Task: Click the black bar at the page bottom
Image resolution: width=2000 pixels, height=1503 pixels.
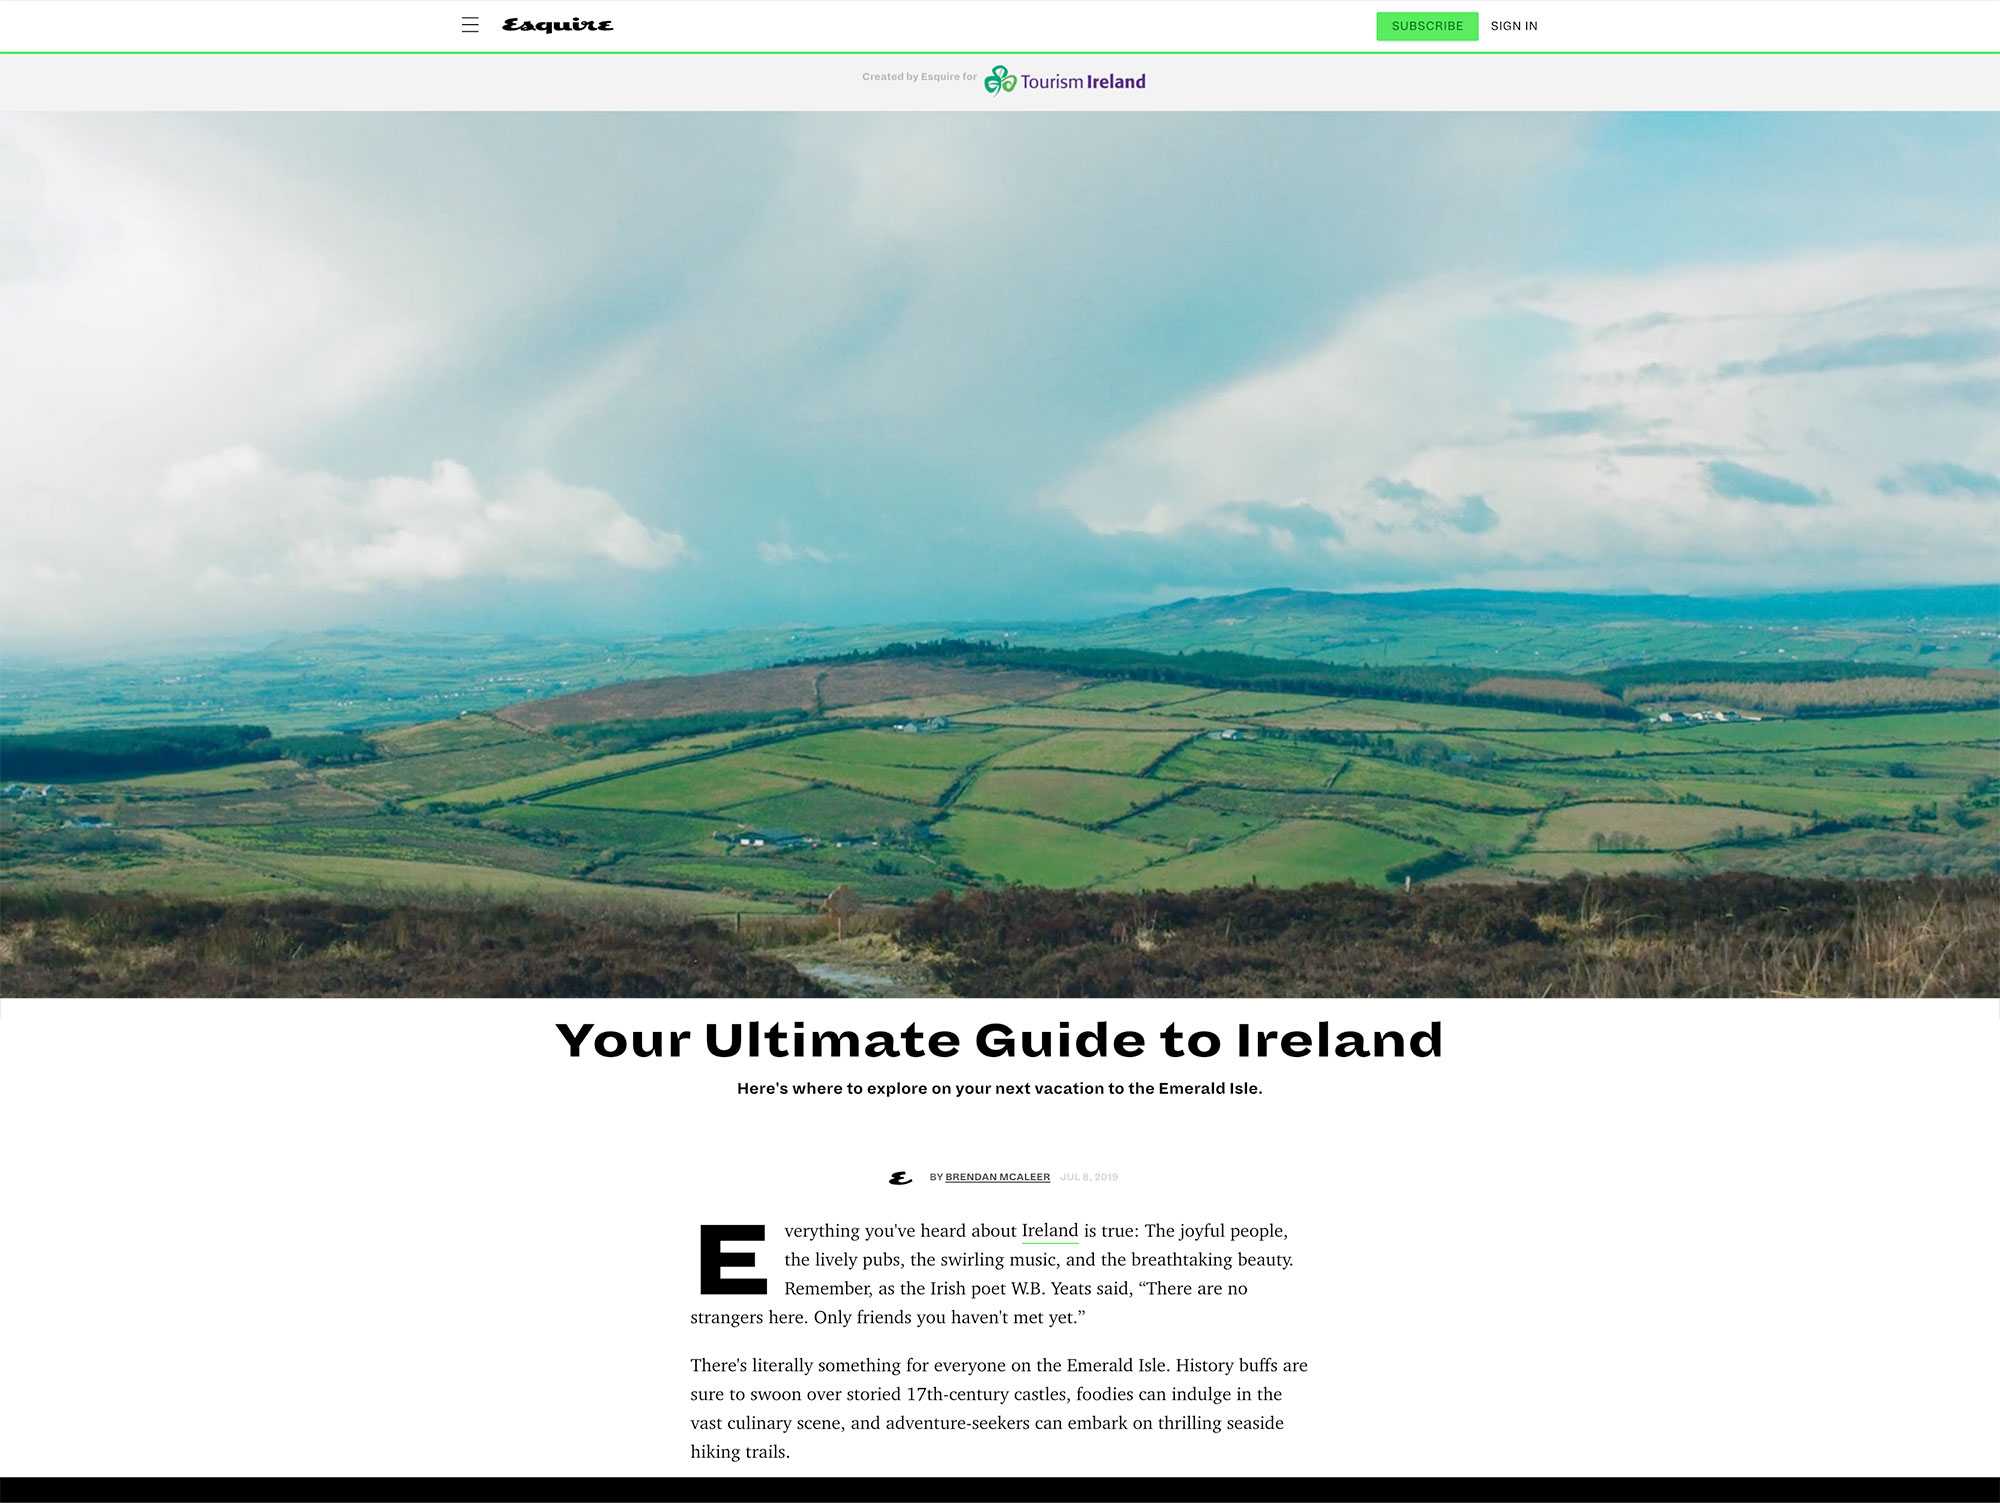Action: (1000, 1490)
